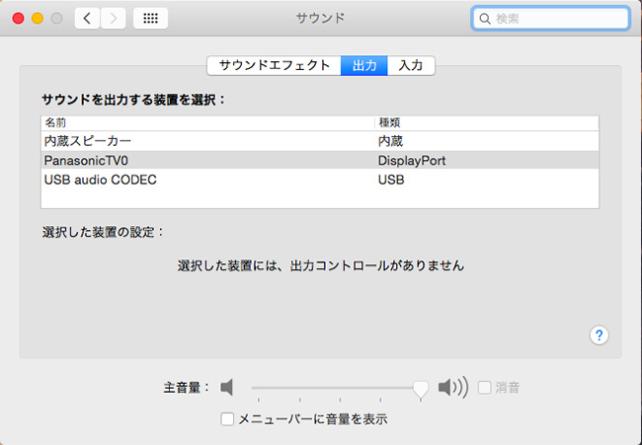Click the USB type cell

391,180
